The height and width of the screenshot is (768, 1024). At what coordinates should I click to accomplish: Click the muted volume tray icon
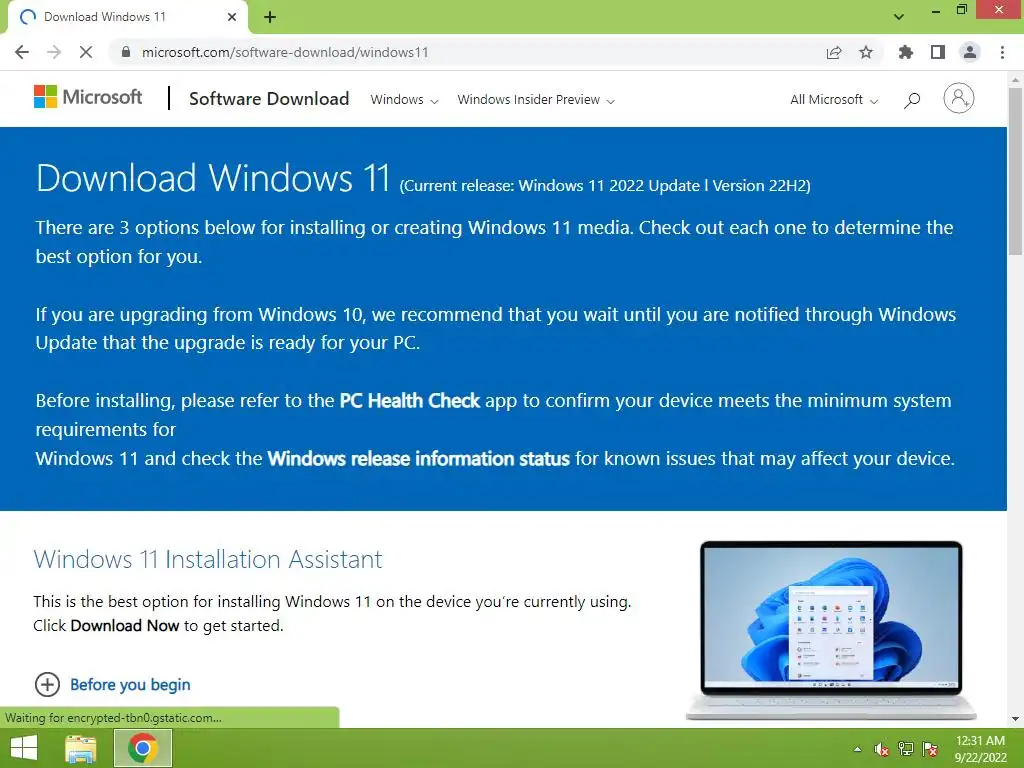point(882,749)
